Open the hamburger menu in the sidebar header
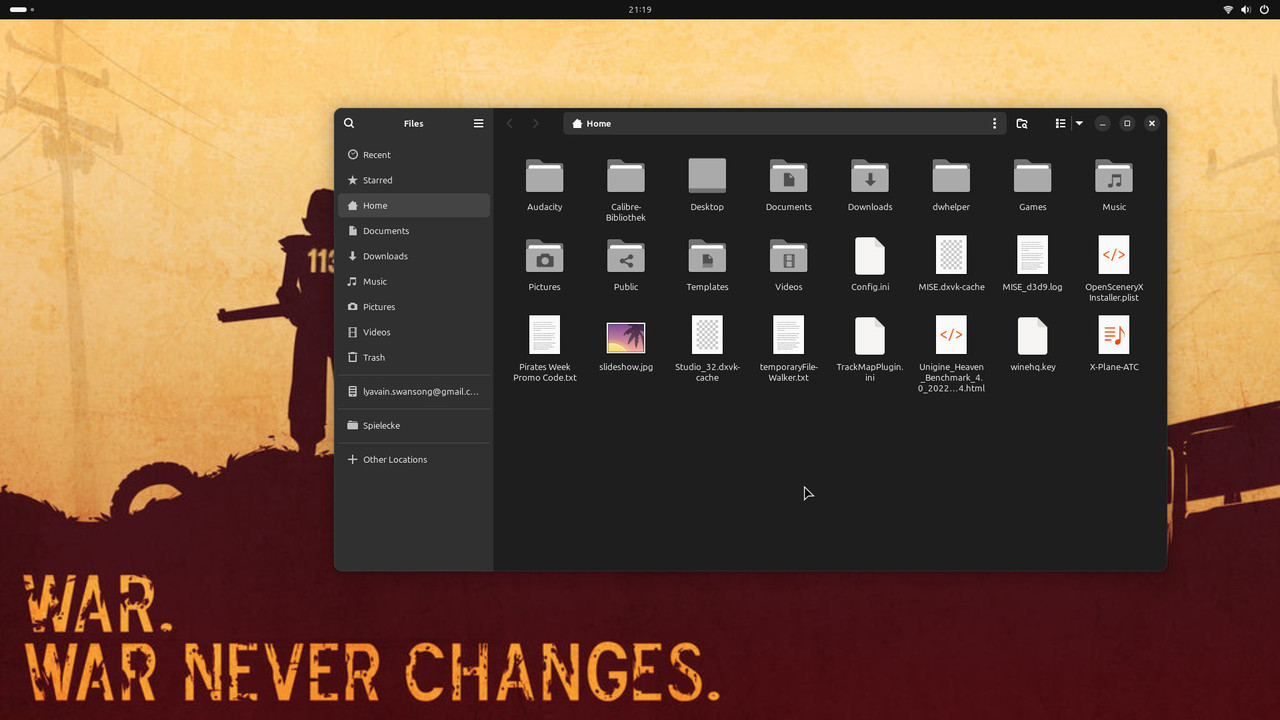 pyautogui.click(x=478, y=123)
